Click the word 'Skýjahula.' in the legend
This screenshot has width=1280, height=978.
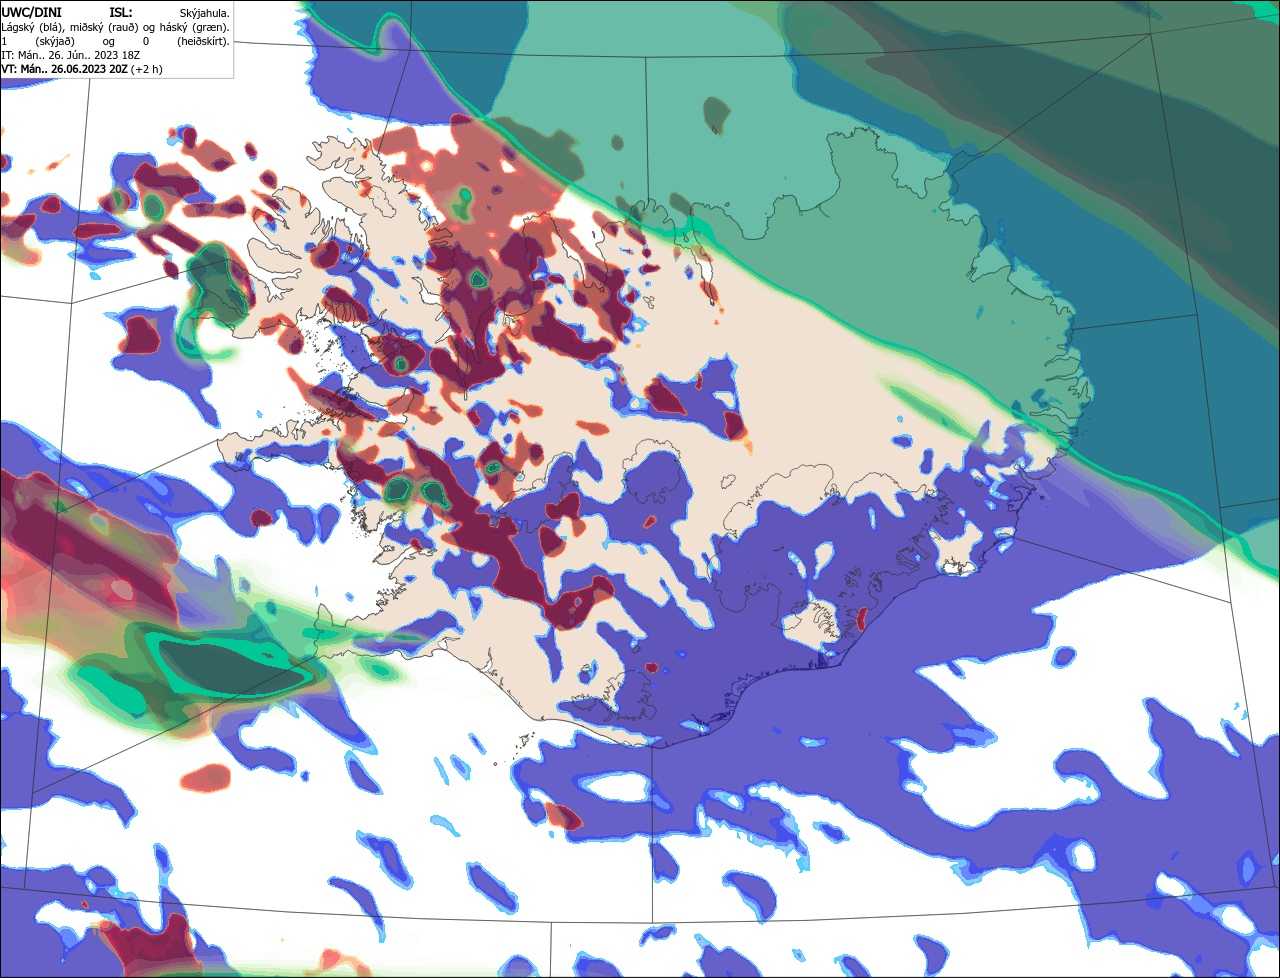coord(205,14)
